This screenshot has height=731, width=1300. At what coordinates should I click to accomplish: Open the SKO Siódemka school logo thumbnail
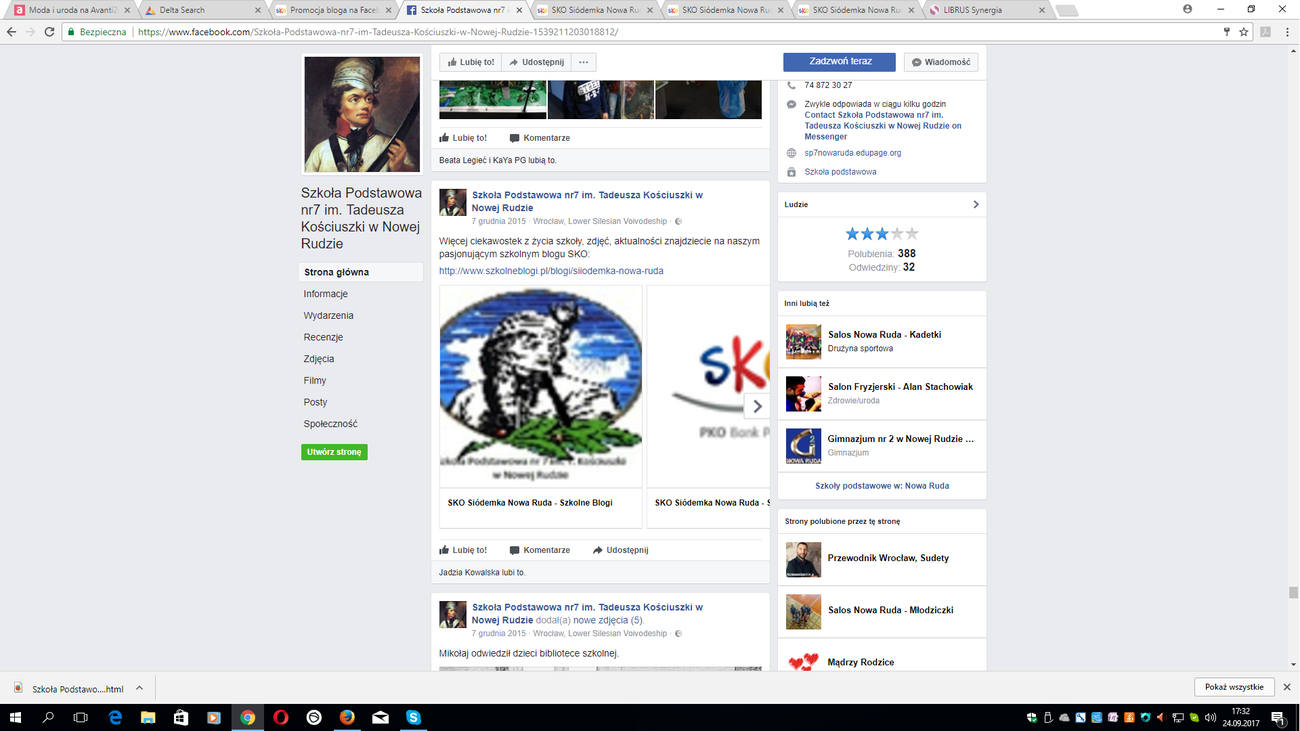541,386
